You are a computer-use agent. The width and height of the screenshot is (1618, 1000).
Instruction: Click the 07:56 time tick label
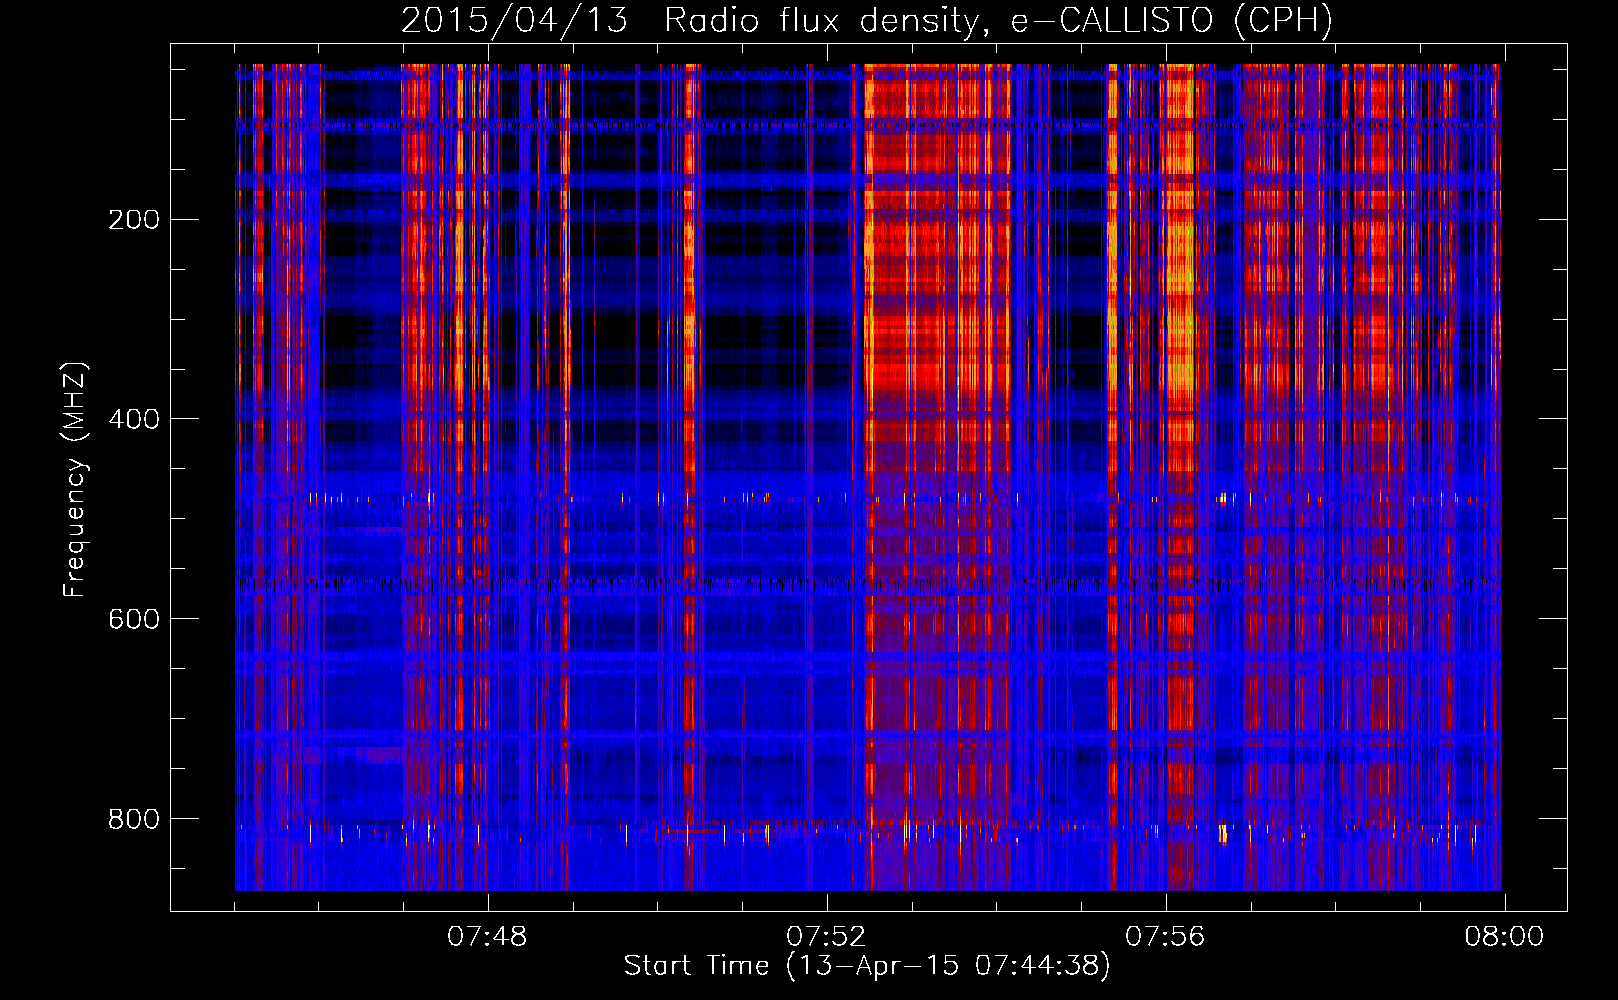pos(1165,937)
